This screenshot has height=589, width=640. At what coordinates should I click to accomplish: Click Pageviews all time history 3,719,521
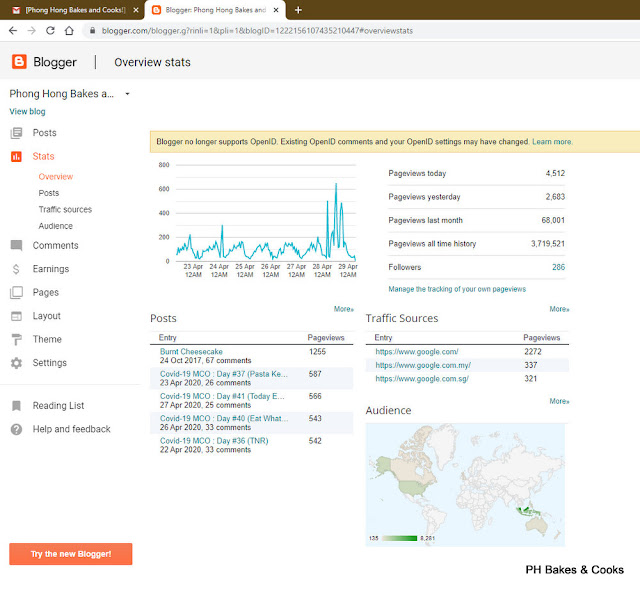[x=548, y=244]
